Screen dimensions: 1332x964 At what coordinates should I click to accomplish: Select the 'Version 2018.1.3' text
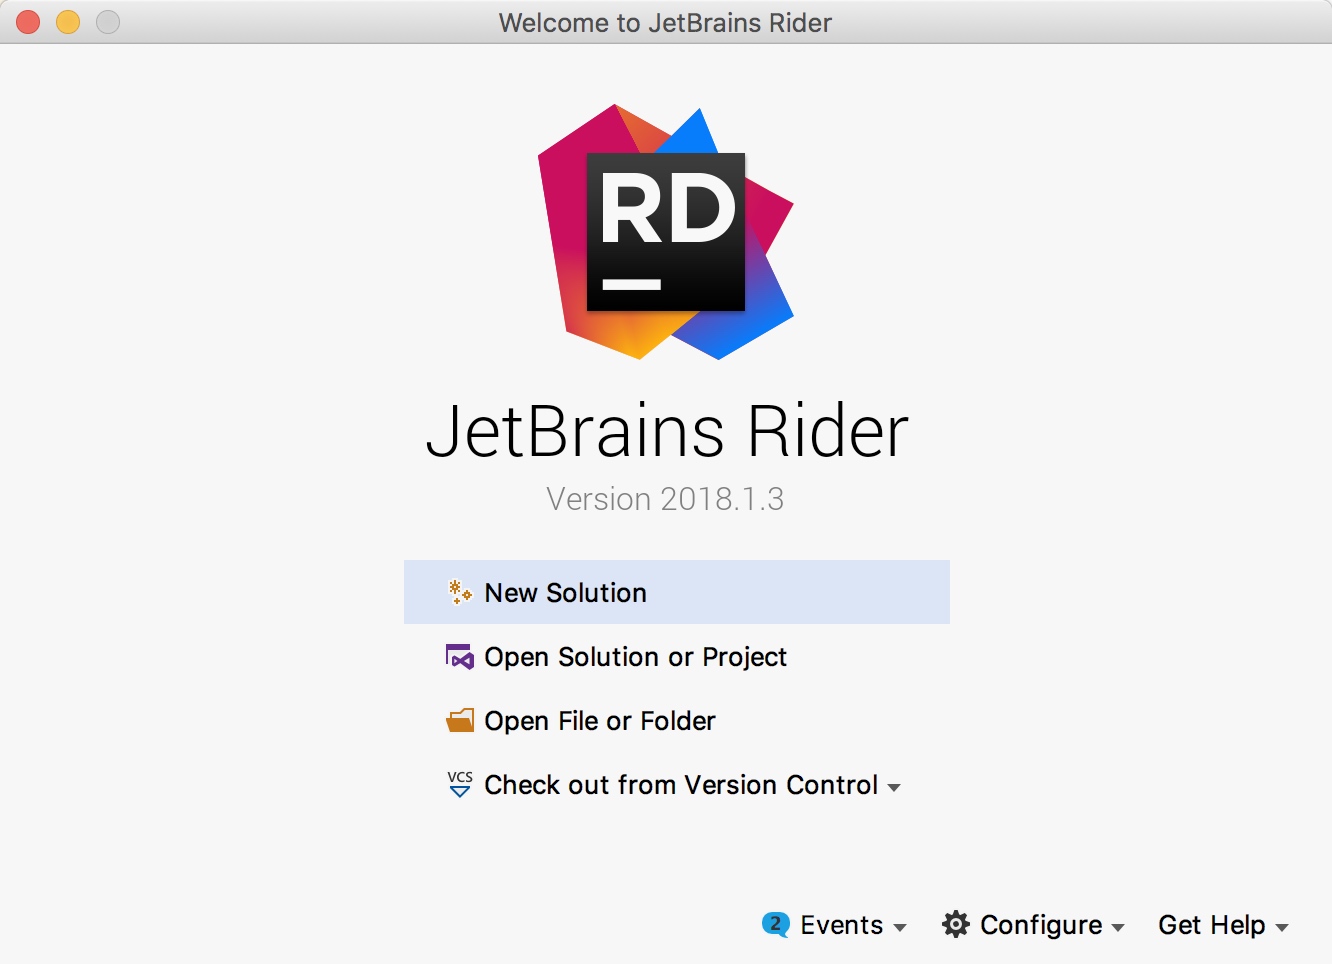665,499
